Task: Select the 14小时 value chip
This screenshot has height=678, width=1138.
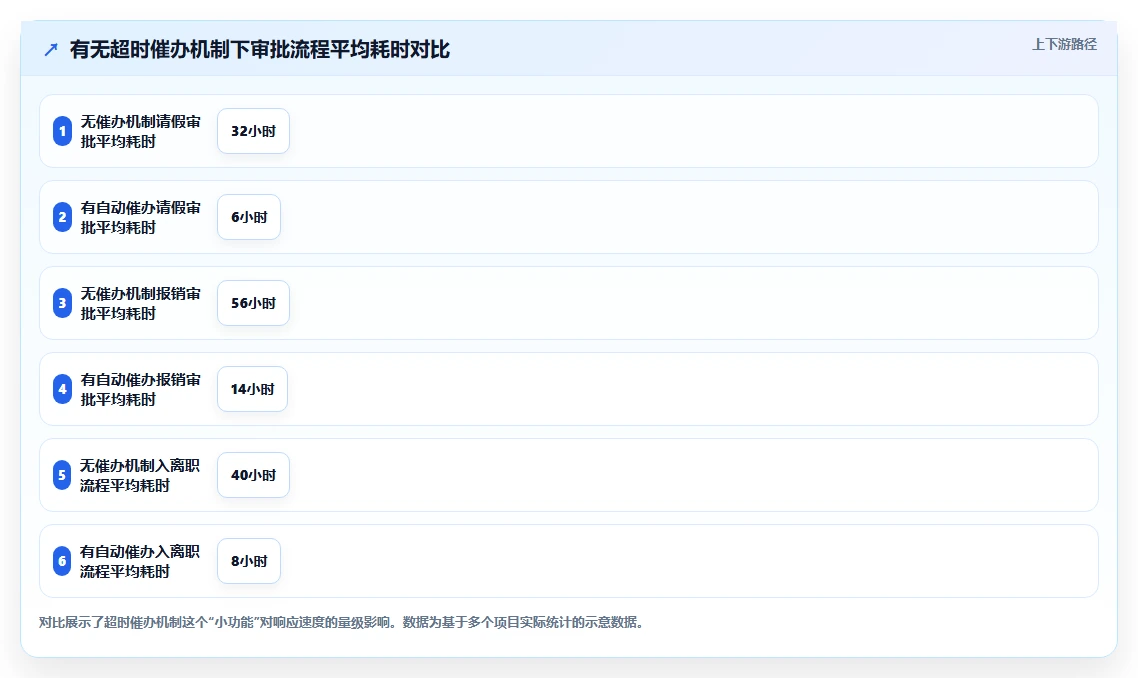Action: (x=253, y=389)
